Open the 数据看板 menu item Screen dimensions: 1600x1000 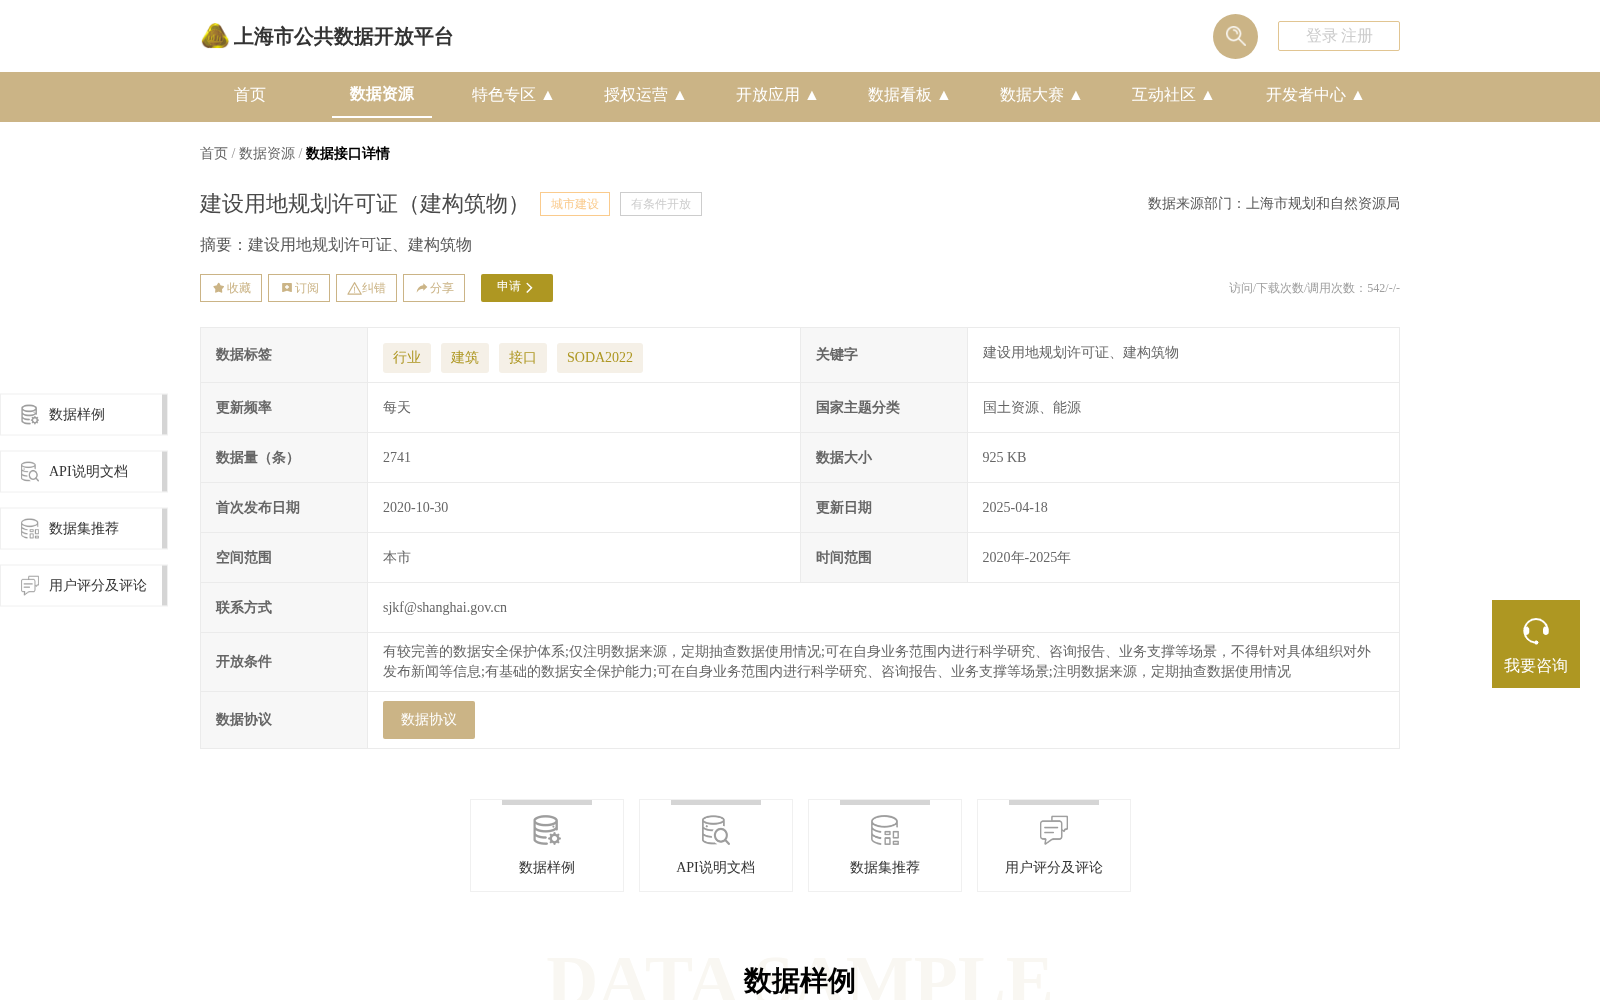[x=900, y=95]
